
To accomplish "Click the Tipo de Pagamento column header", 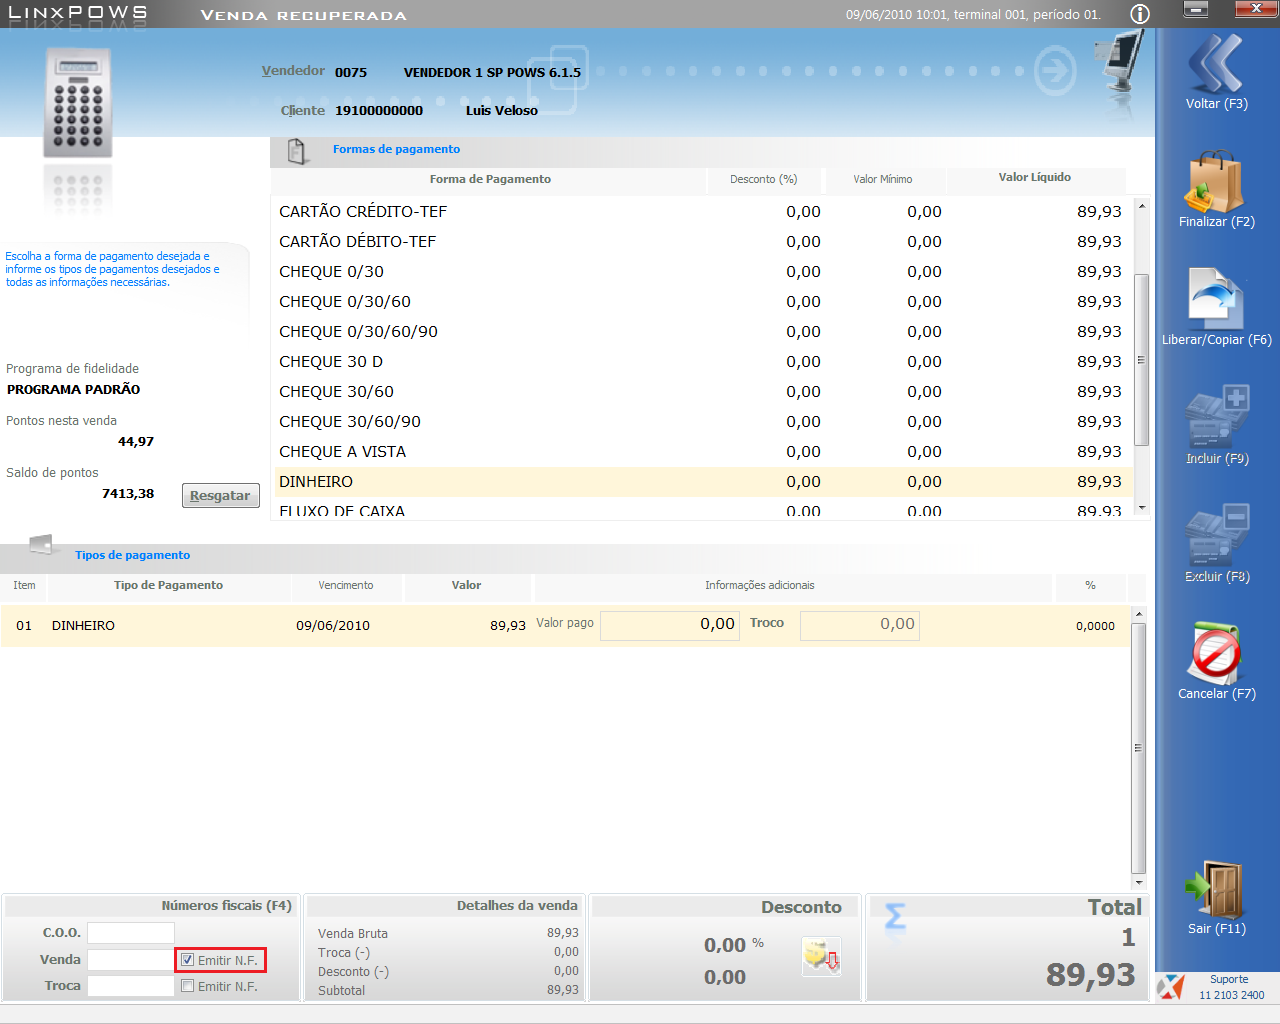I will click(x=168, y=585).
